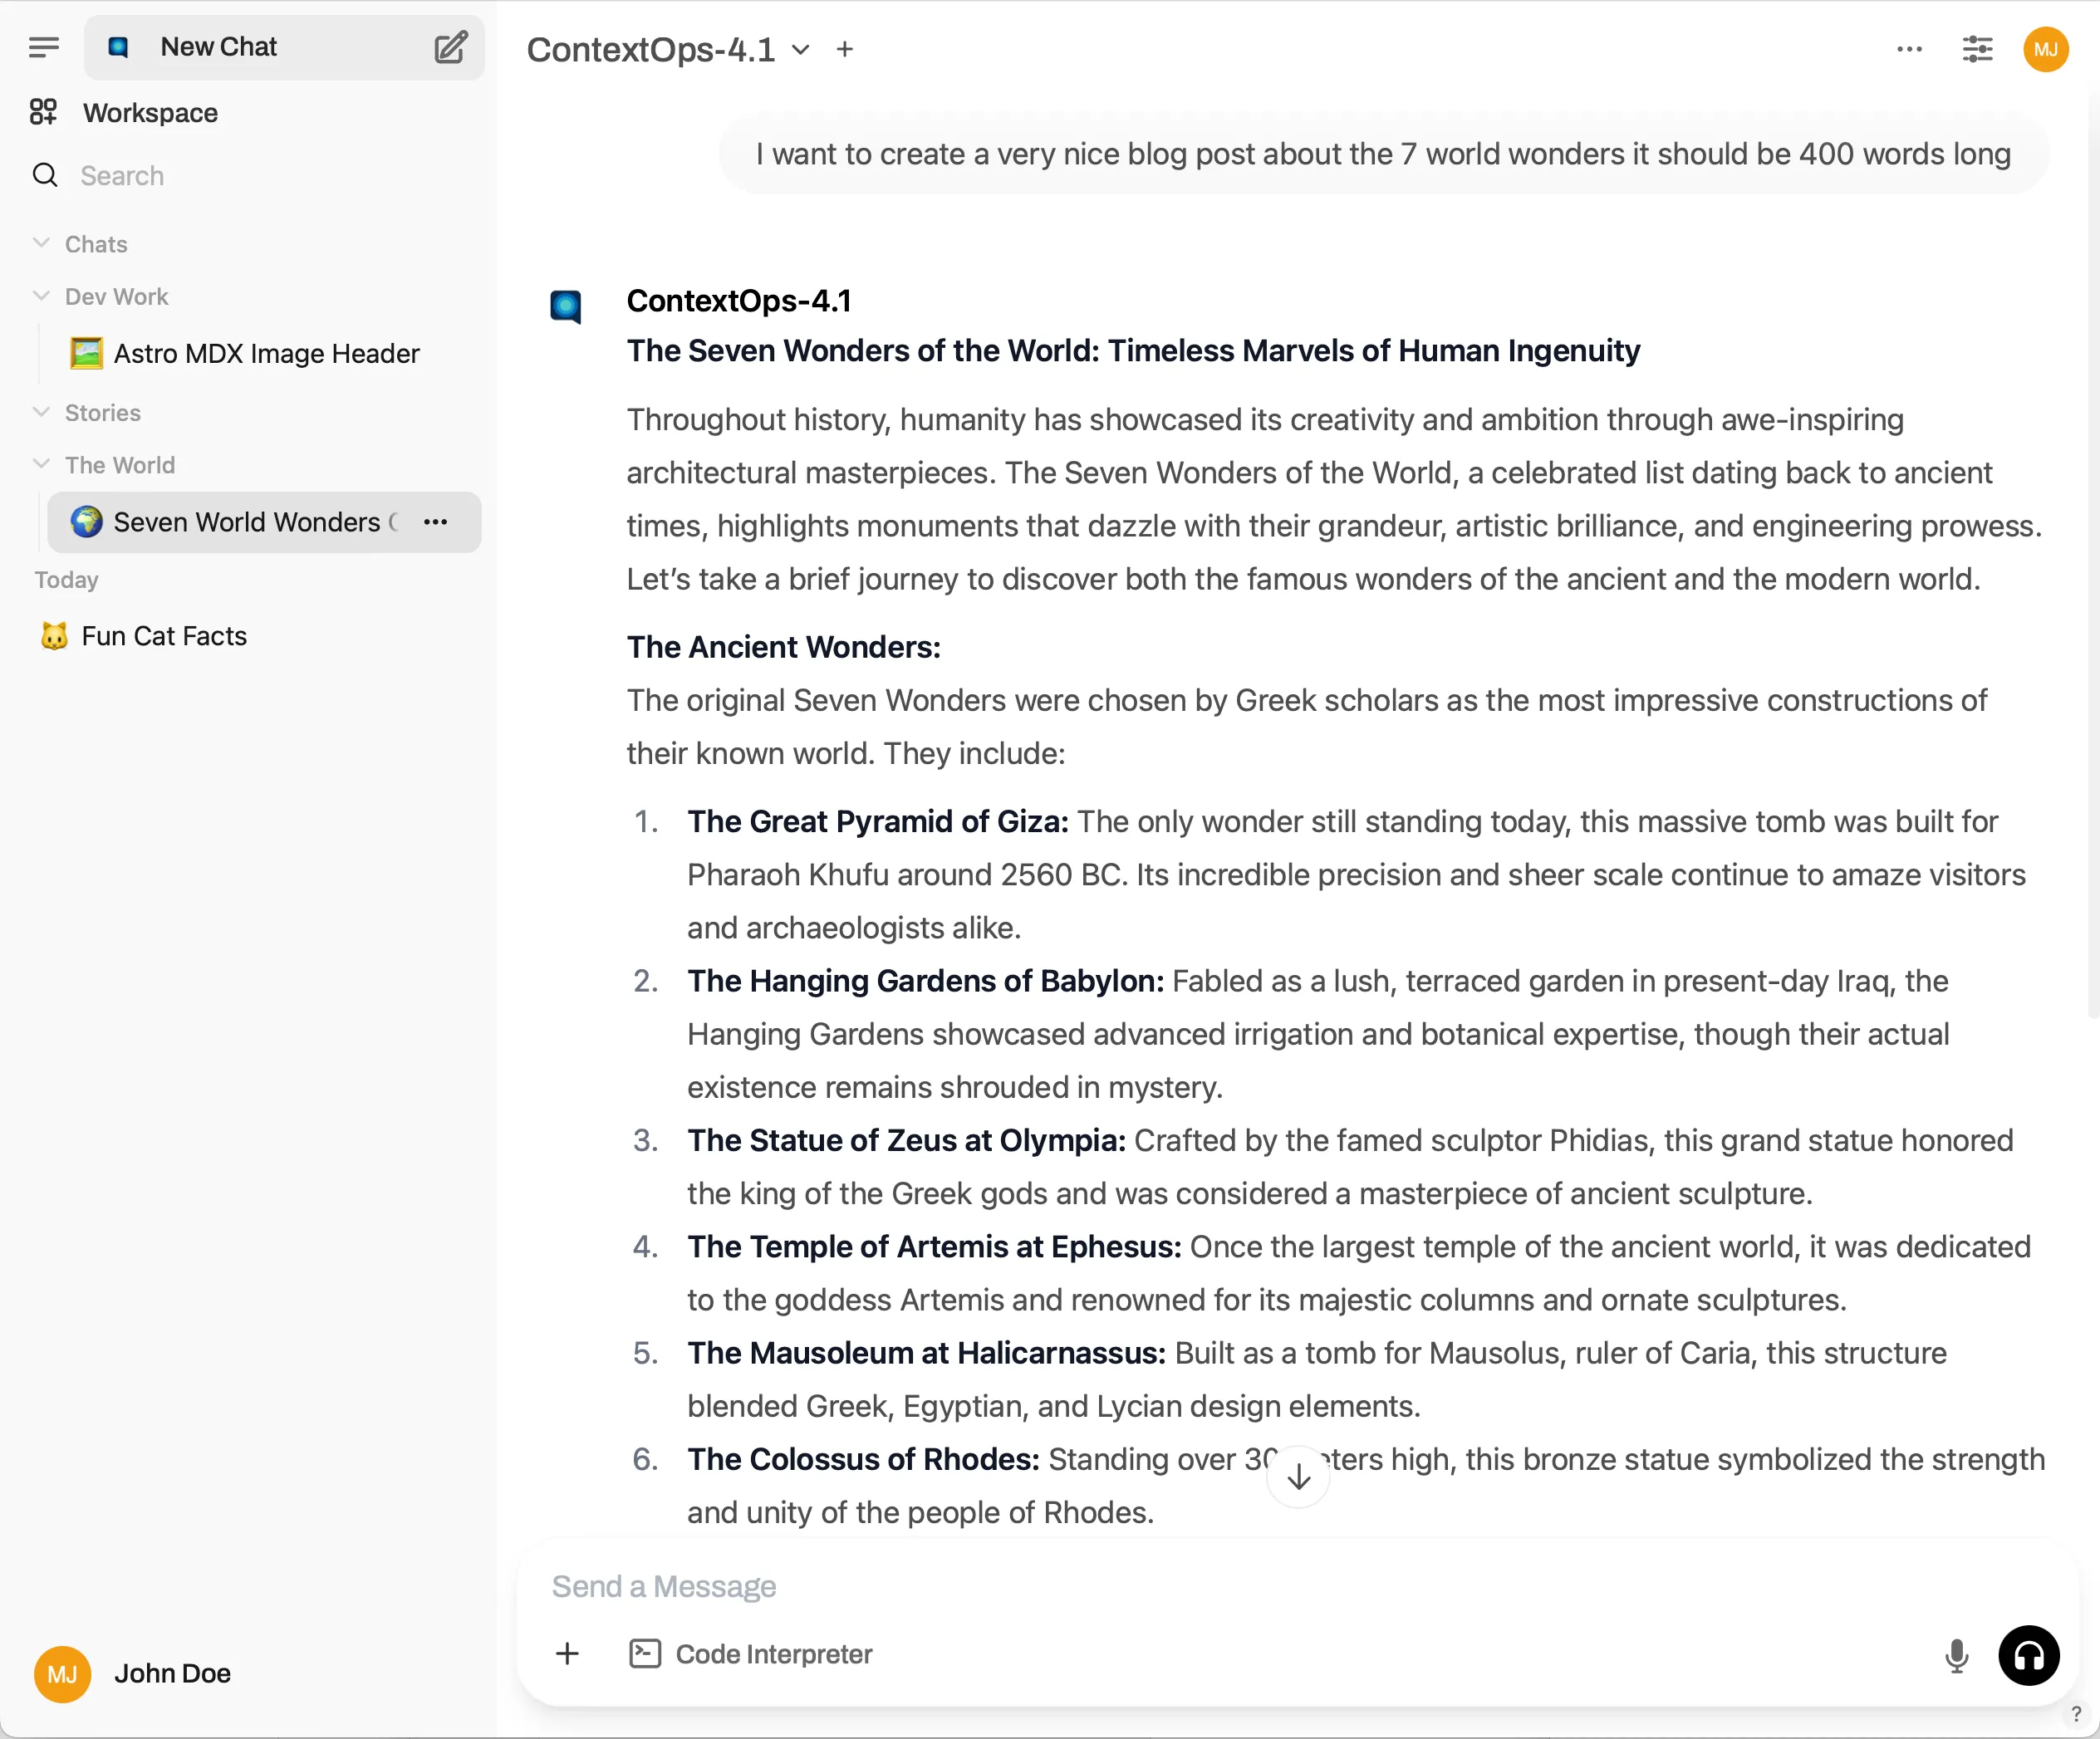Click the microphone voice input icon
Screen dimensions: 2100x1739
pyautogui.click(x=1956, y=1656)
